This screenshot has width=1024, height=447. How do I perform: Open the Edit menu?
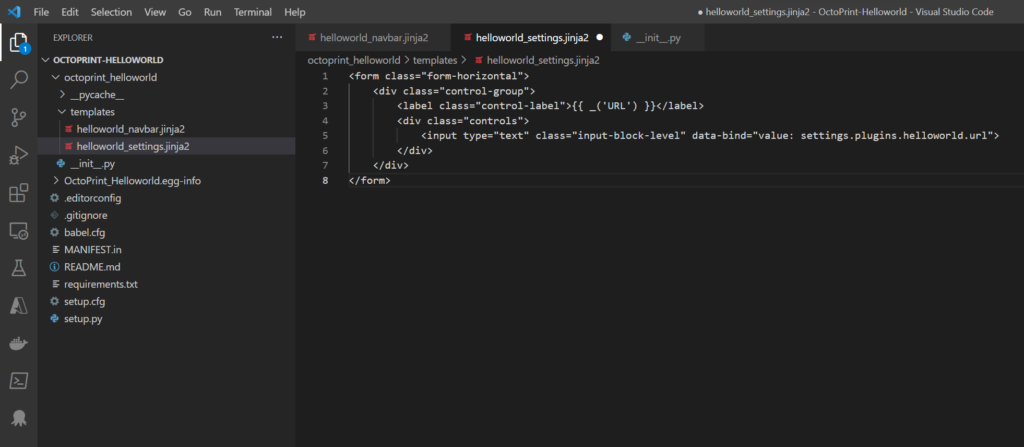69,12
